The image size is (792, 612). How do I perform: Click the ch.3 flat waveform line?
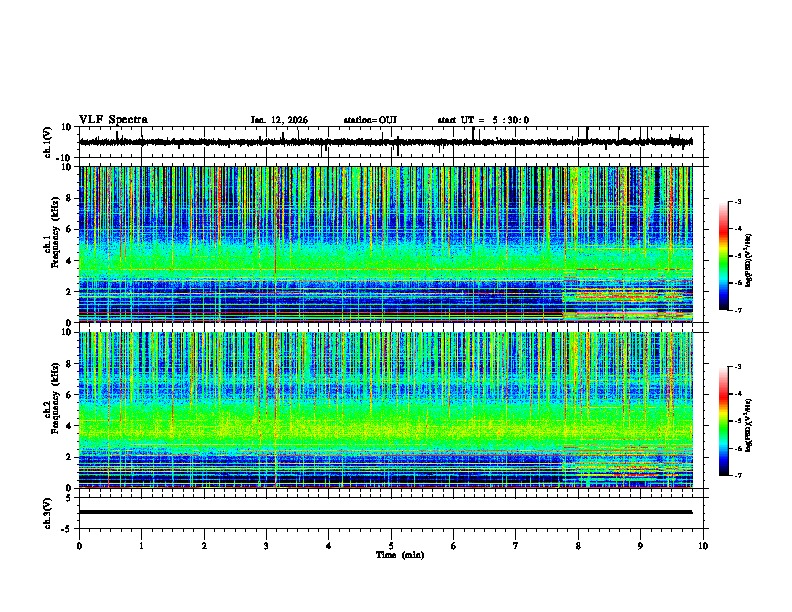385,512
